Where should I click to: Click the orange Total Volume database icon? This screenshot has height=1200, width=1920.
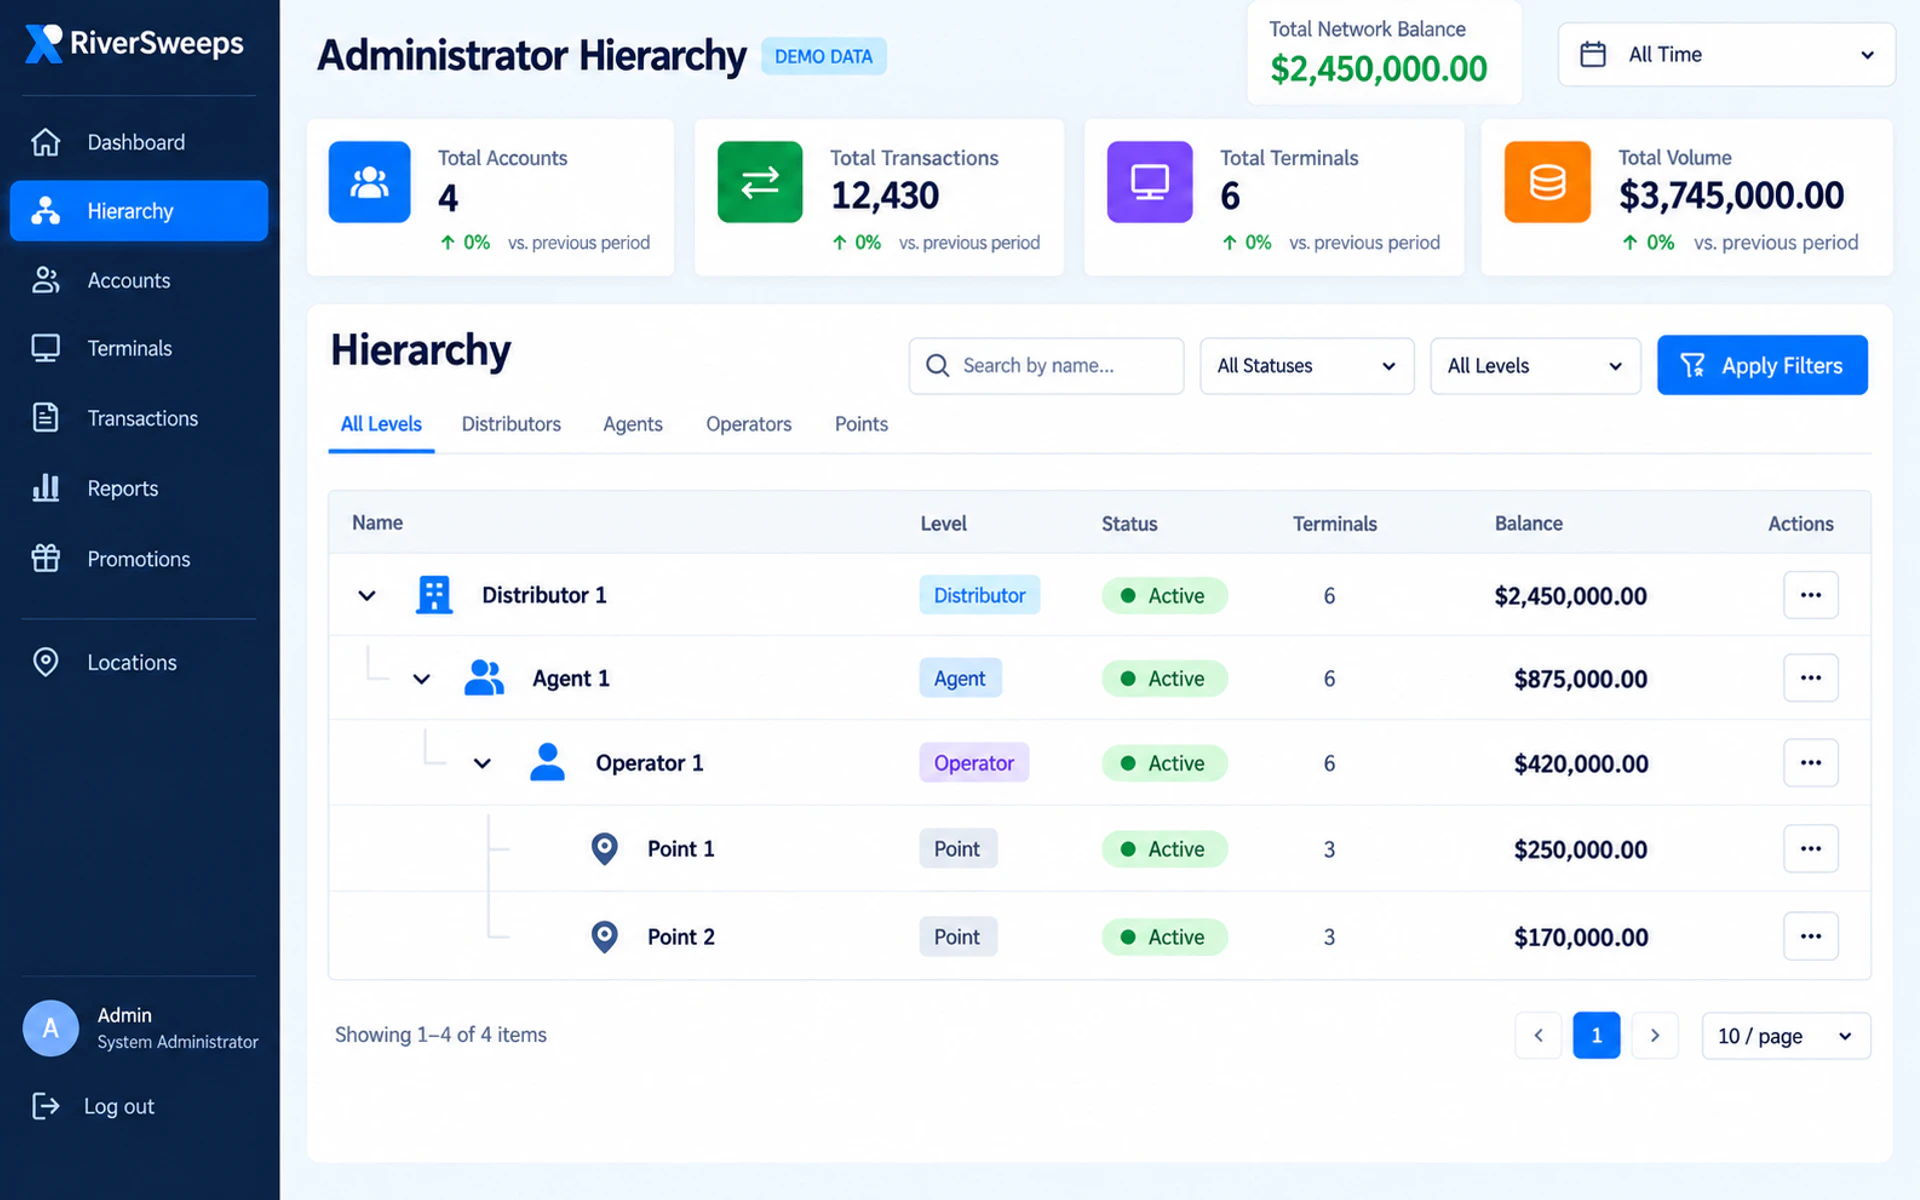coord(1547,182)
